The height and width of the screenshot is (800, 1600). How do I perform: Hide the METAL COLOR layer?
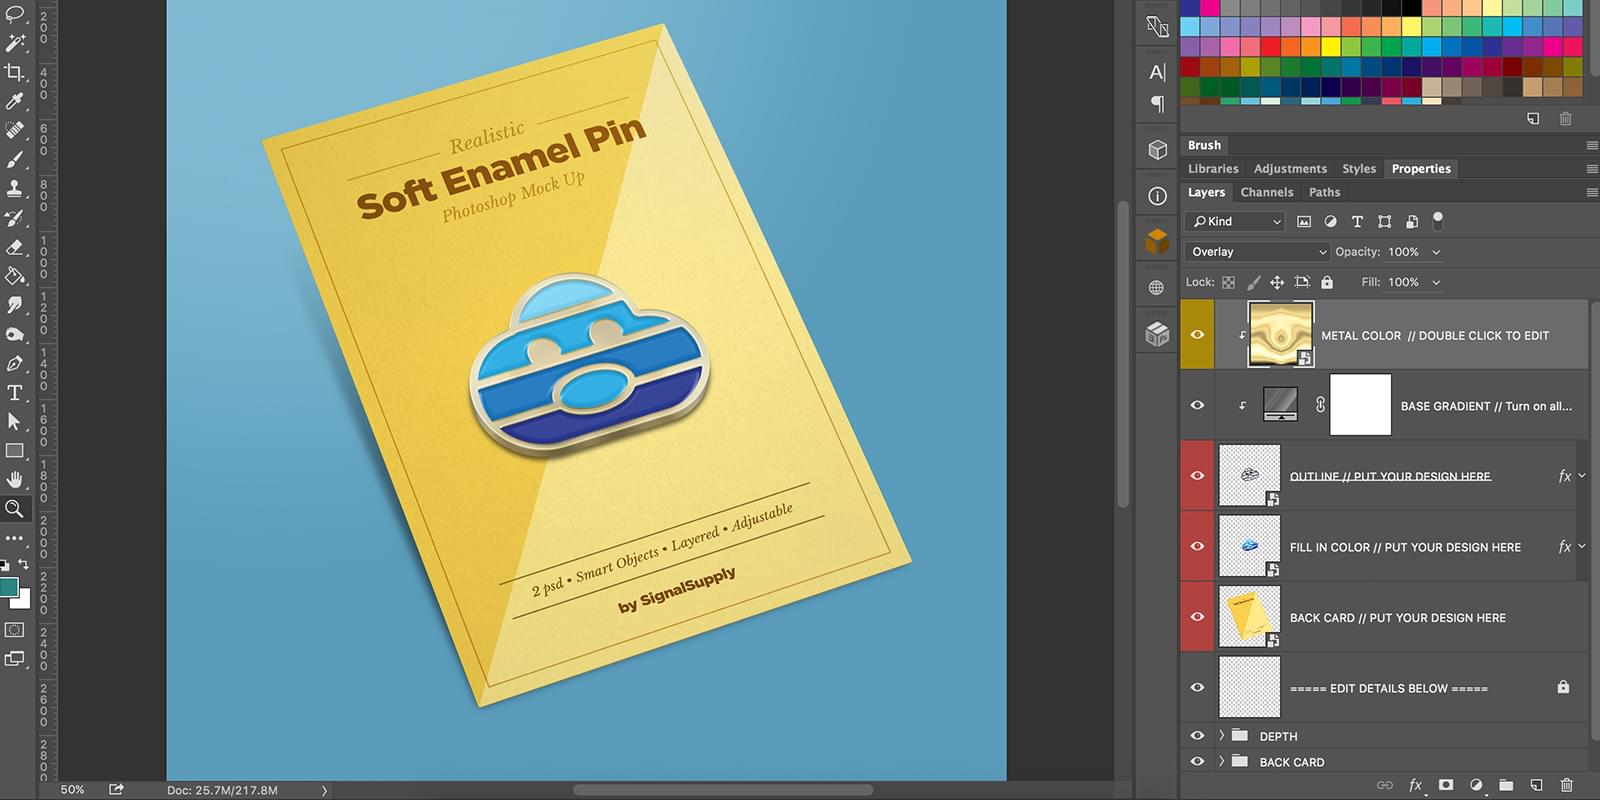[1197, 335]
